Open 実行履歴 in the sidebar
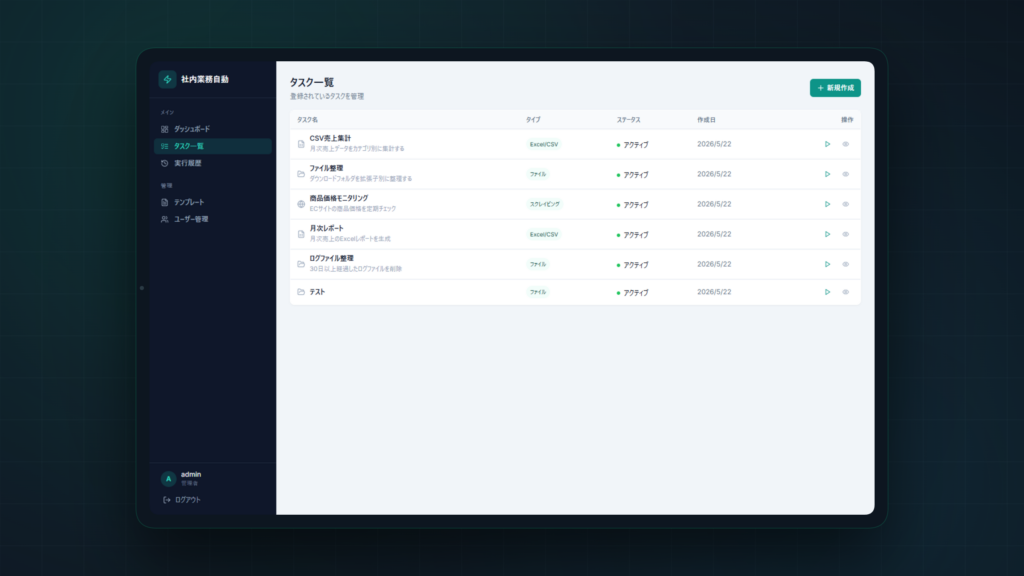This screenshot has height=576, width=1024. (213, 163)
